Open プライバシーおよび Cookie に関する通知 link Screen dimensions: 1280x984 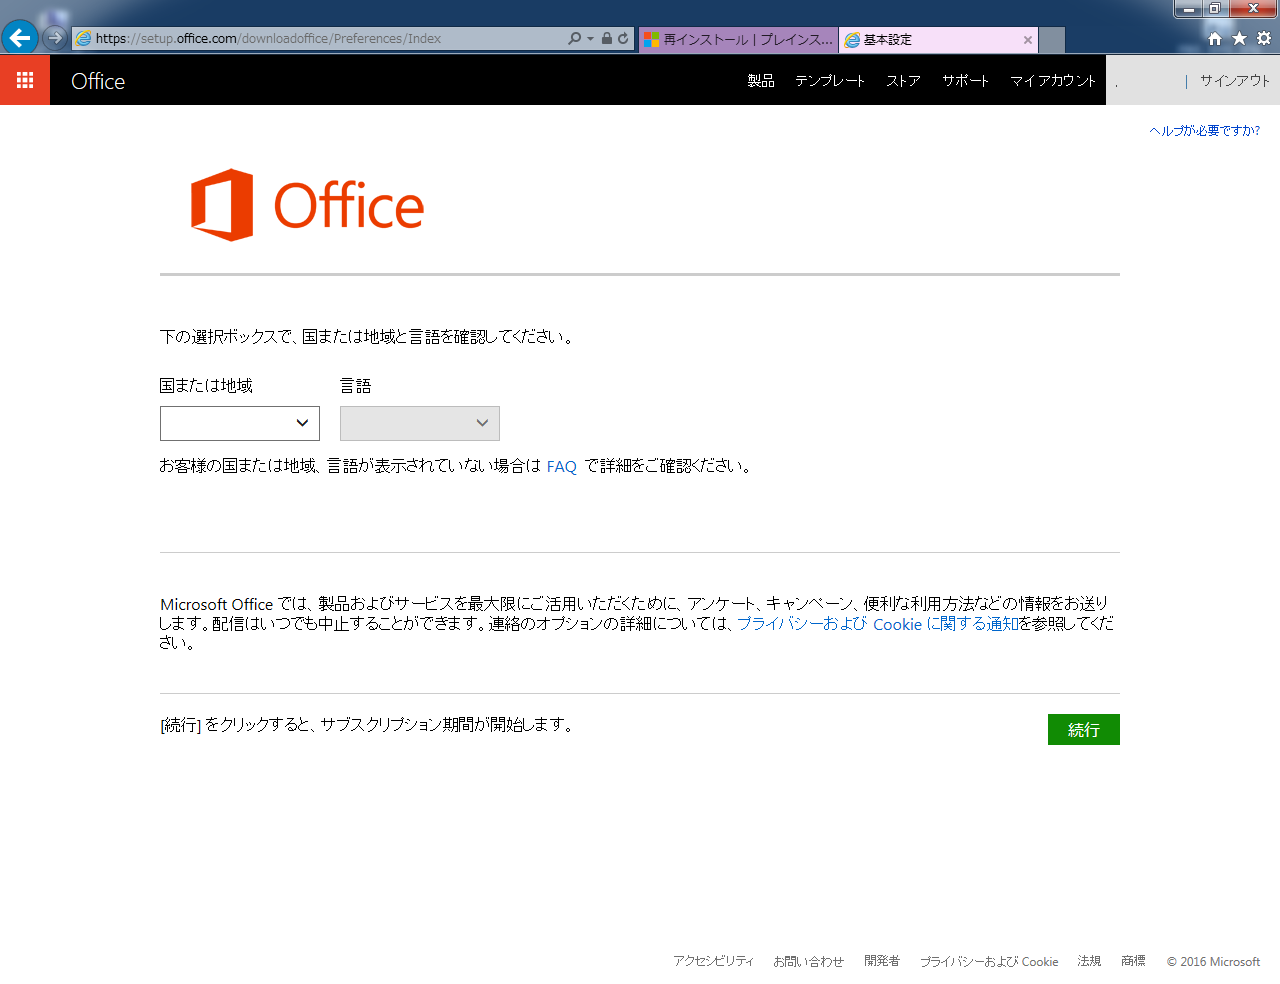pyautogui.click(x=877, y=624)
